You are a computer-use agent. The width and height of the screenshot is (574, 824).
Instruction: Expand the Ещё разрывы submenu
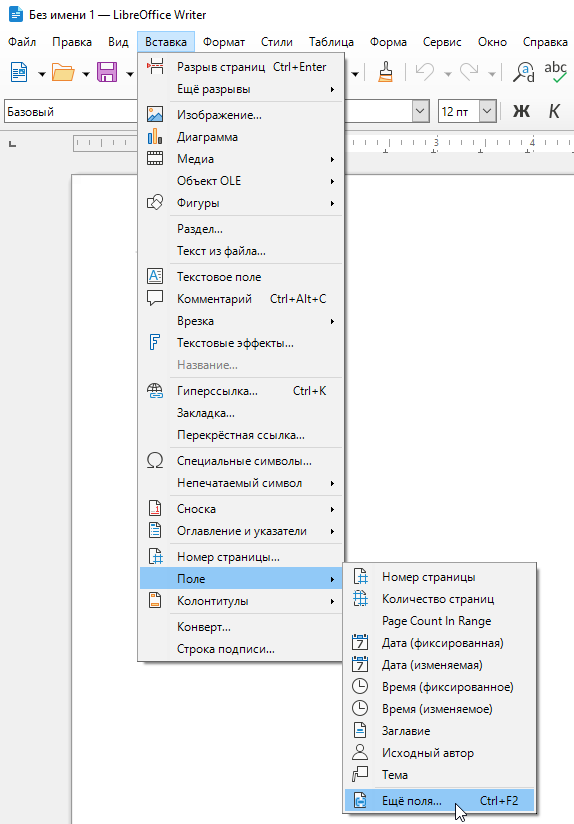pos(242,89)
